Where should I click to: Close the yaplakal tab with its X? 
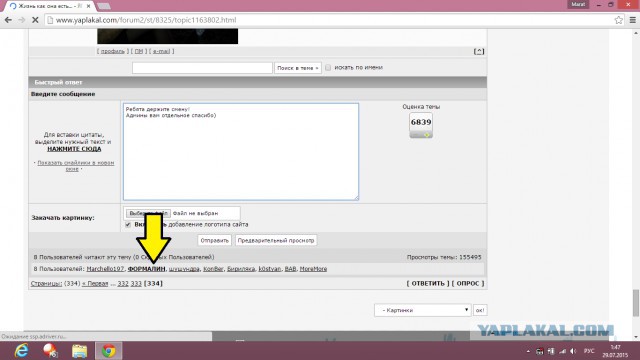pyautogui.click(x=88, y=6)
